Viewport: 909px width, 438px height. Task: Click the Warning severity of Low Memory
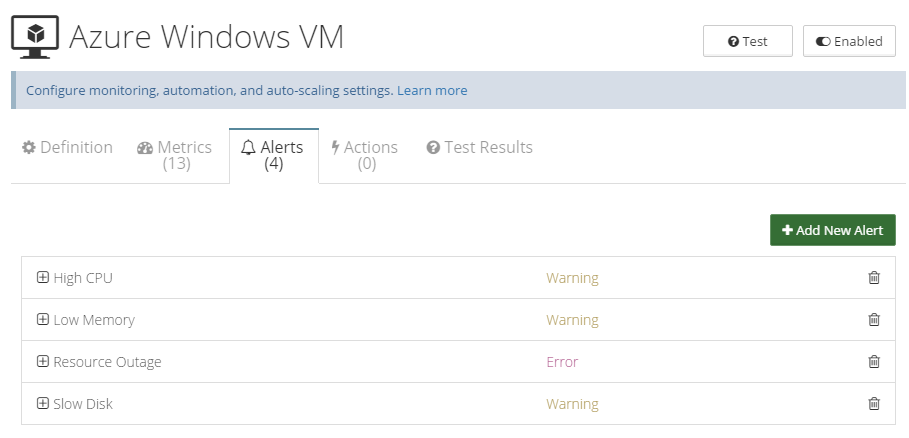tap(572, 320)
